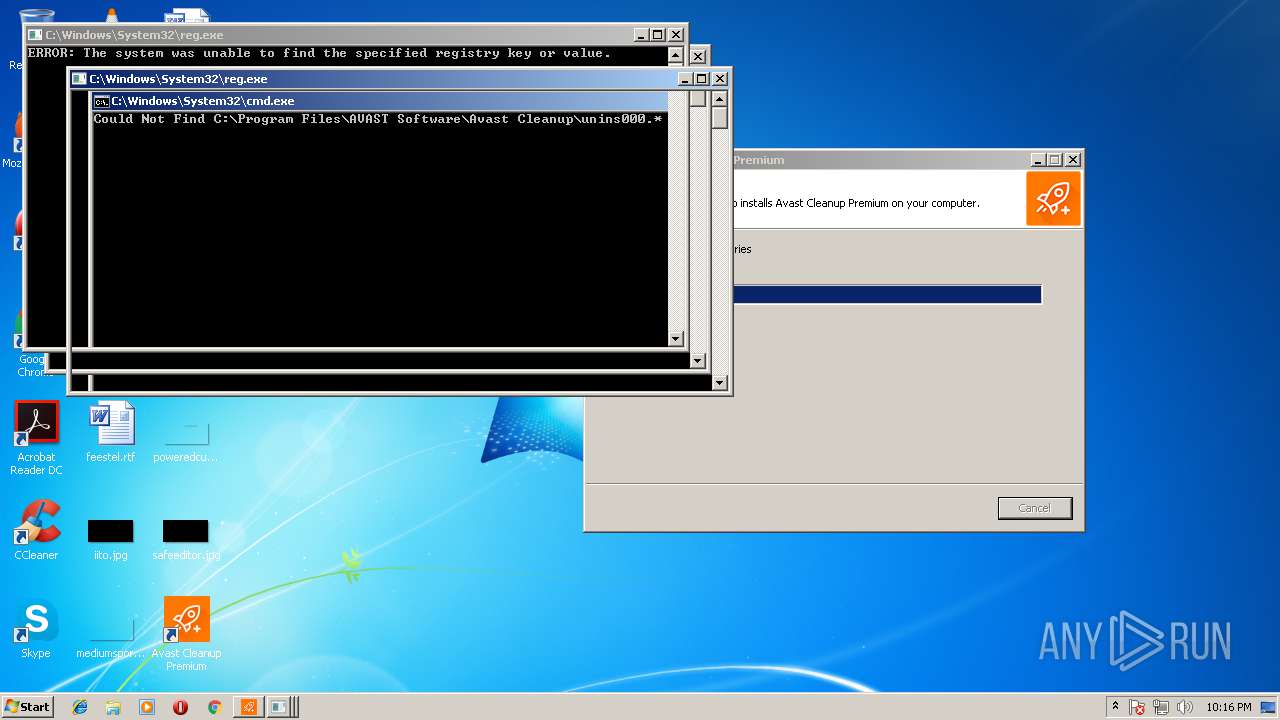Image resolution: width=1280 pixels, height=720 pixels.
Task: Minimize the Avast Cleanup Premium installer window
Action: tap(1038, 160)
